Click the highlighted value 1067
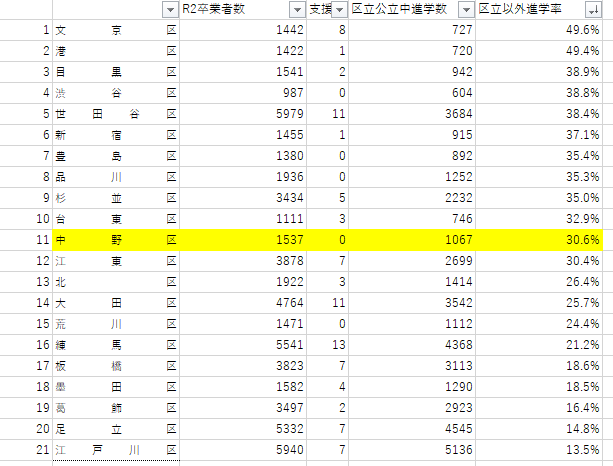Screen dimensions: 613x466 pyautogui.click(x=412, y=240)
